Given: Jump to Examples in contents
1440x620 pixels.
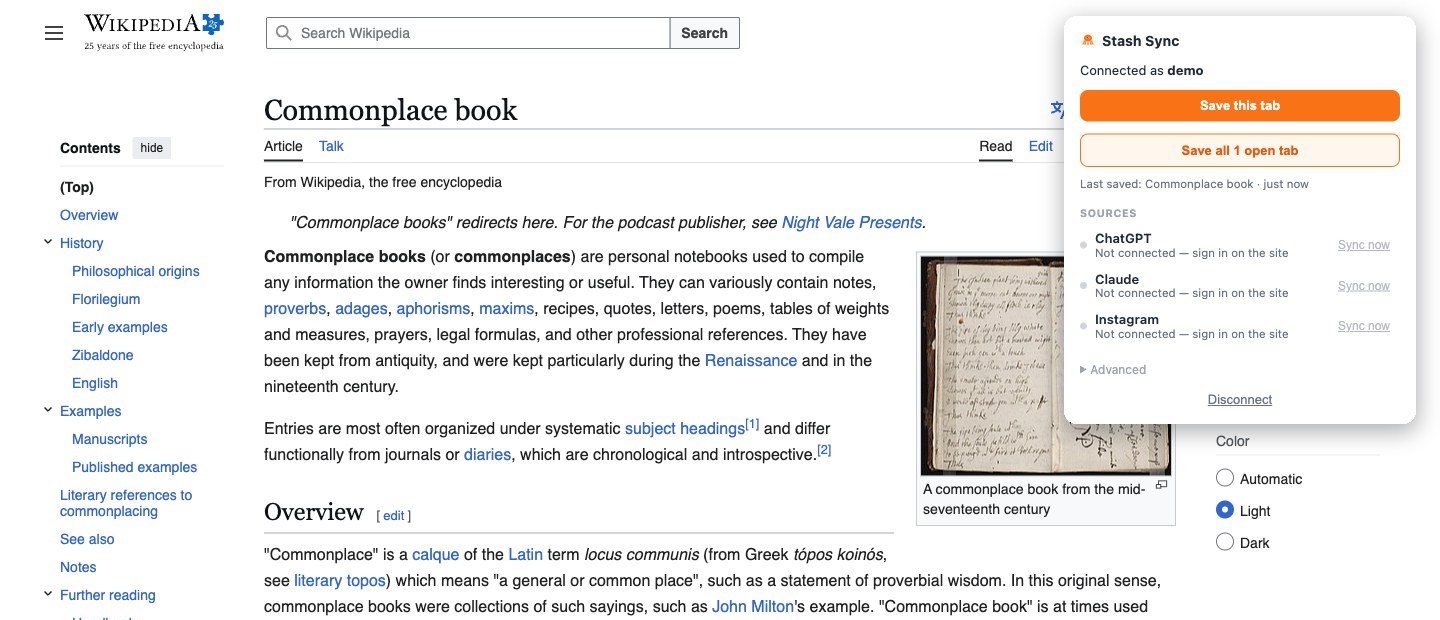Looking at the screenshot, I should (90, 411).
